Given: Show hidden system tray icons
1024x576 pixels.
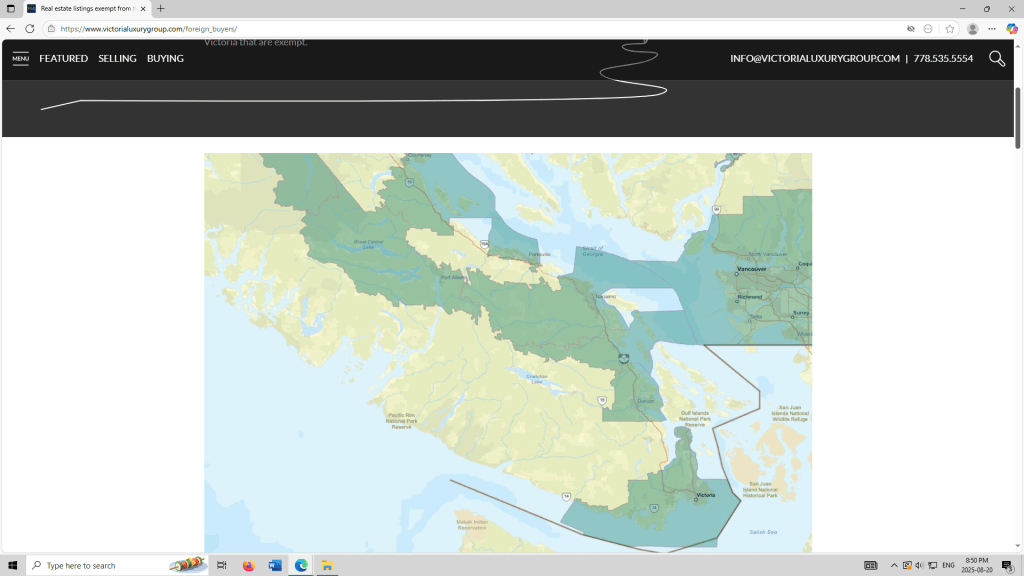Looking at the screenshot, I should coord(894,565).
